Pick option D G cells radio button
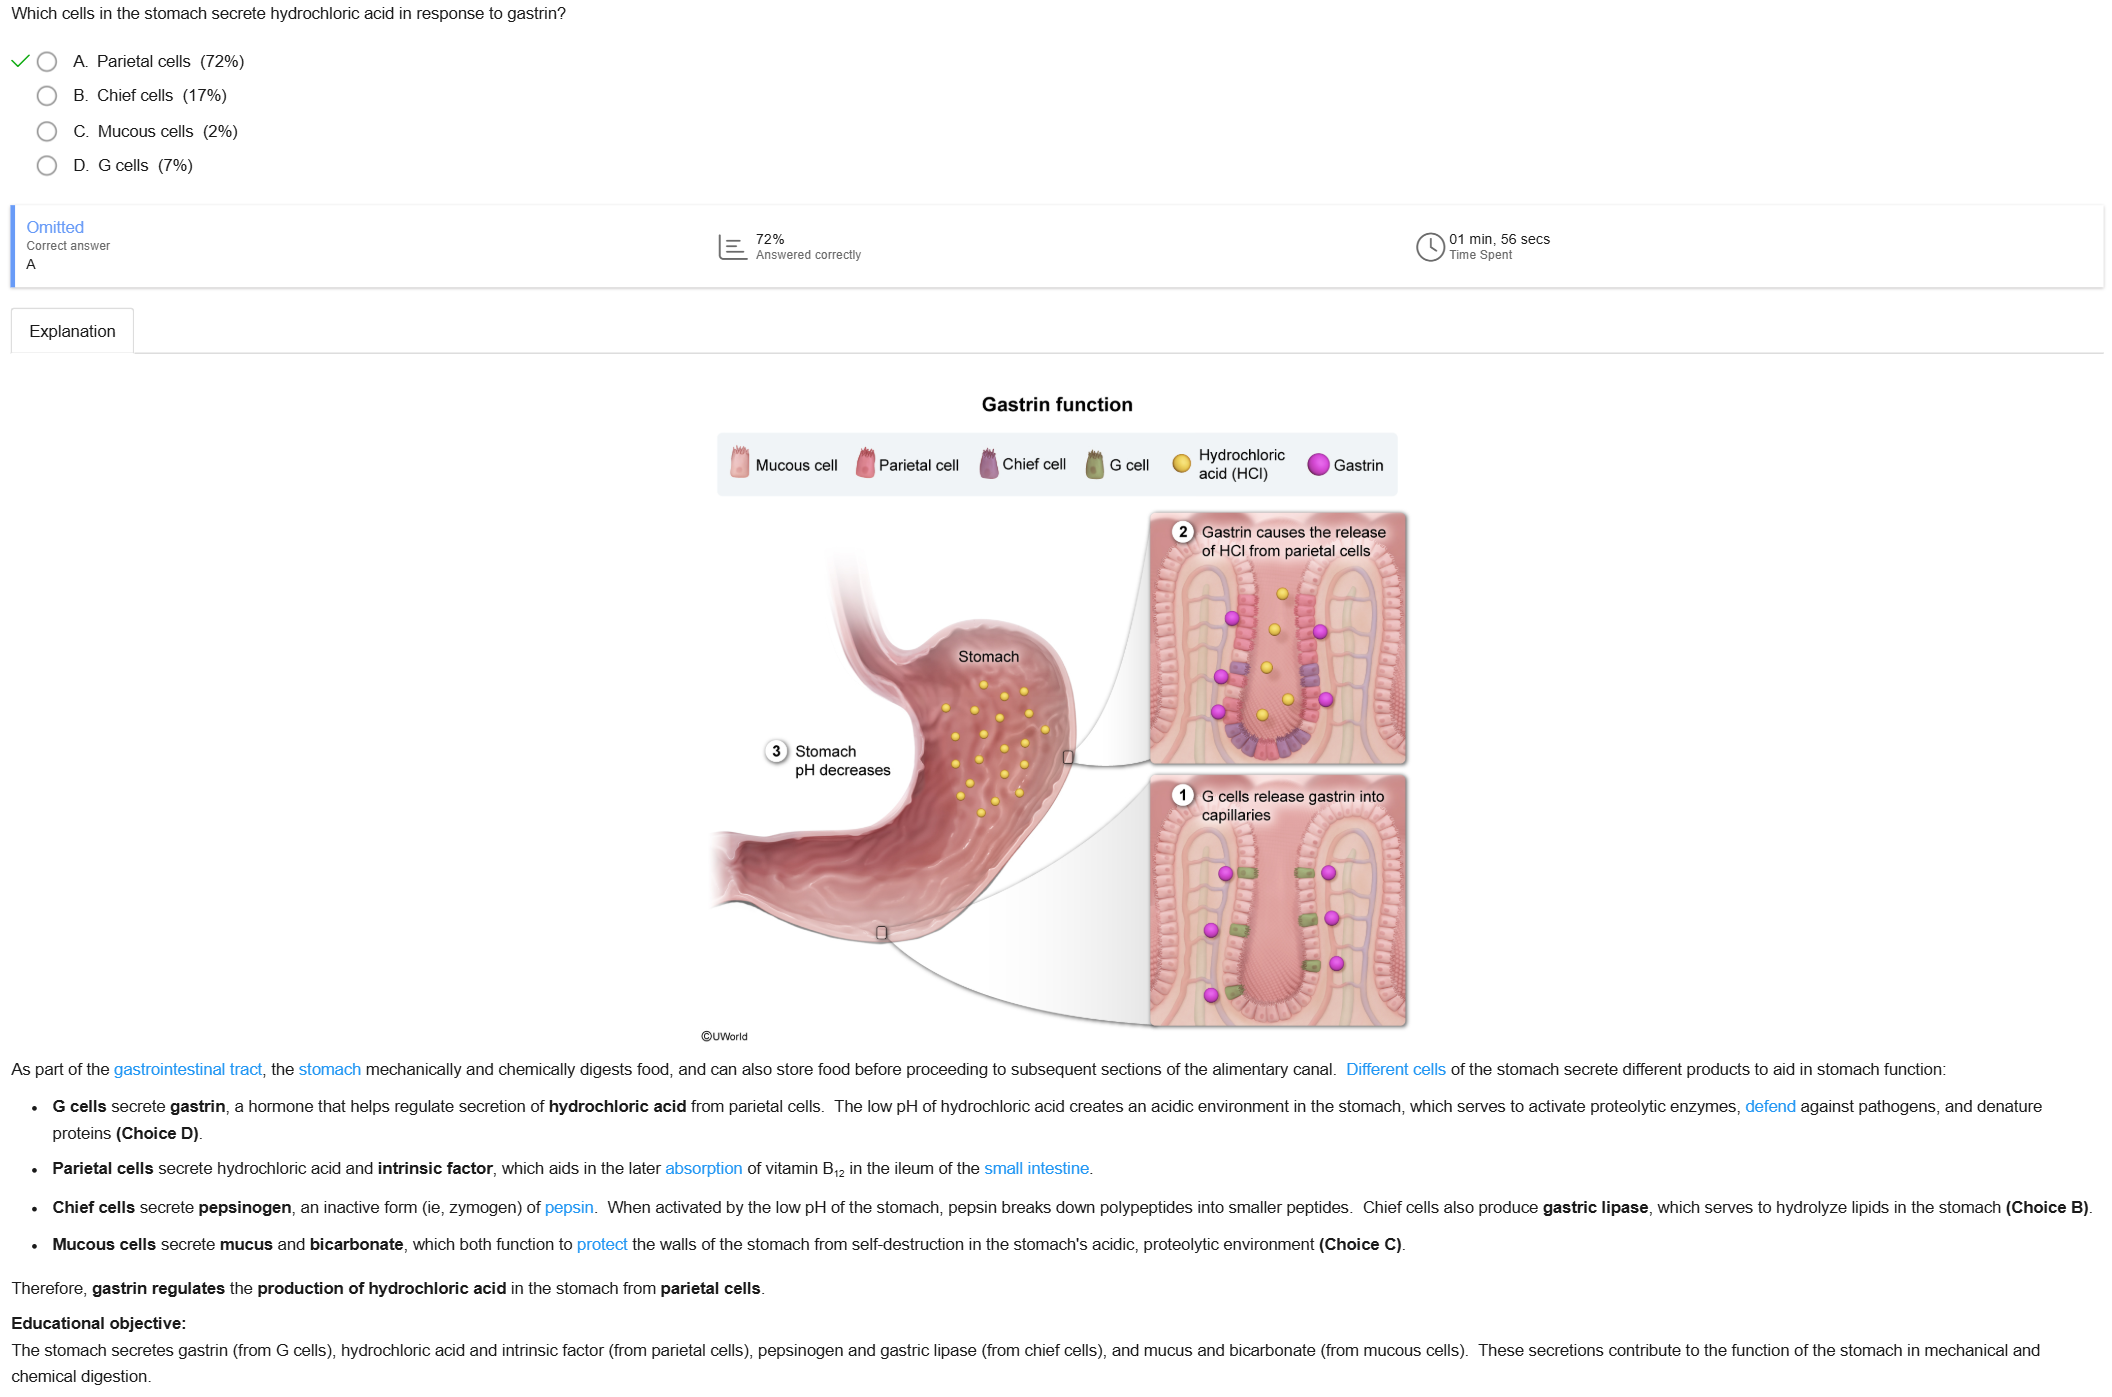 [x=47, y=166]
